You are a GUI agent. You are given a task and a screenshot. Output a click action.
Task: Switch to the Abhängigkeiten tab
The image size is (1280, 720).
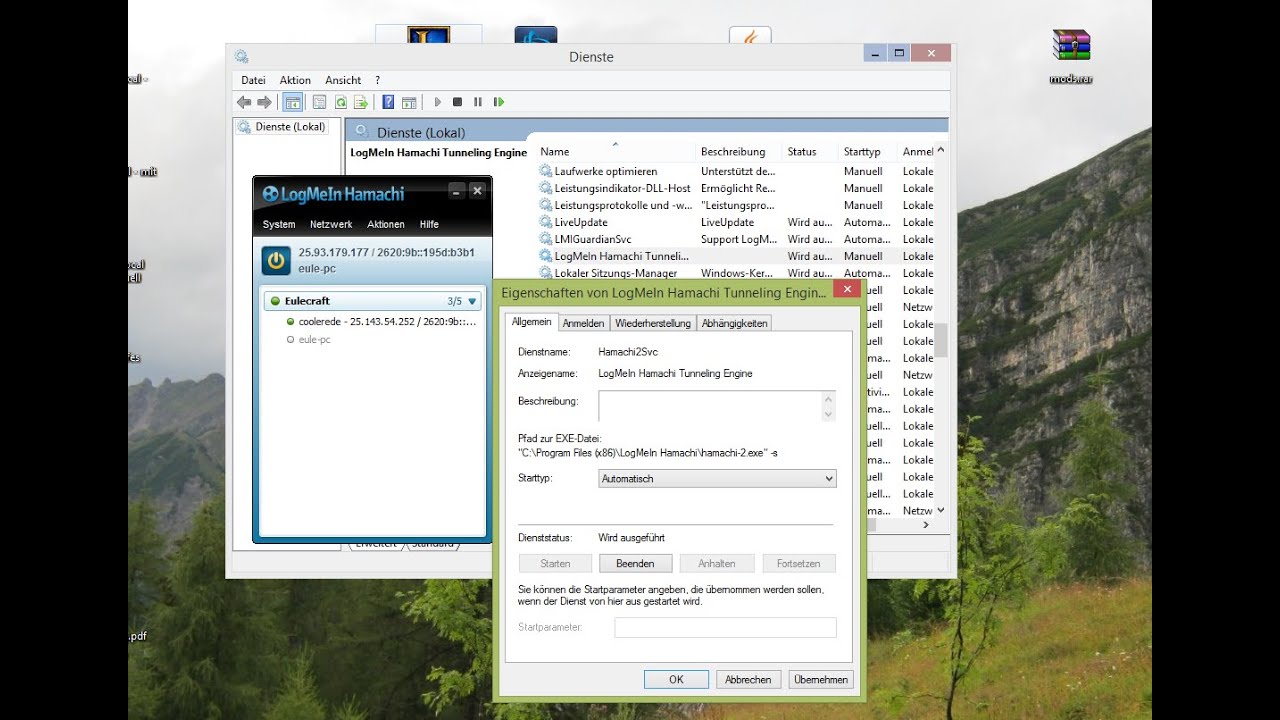click(x=735, y=323)
